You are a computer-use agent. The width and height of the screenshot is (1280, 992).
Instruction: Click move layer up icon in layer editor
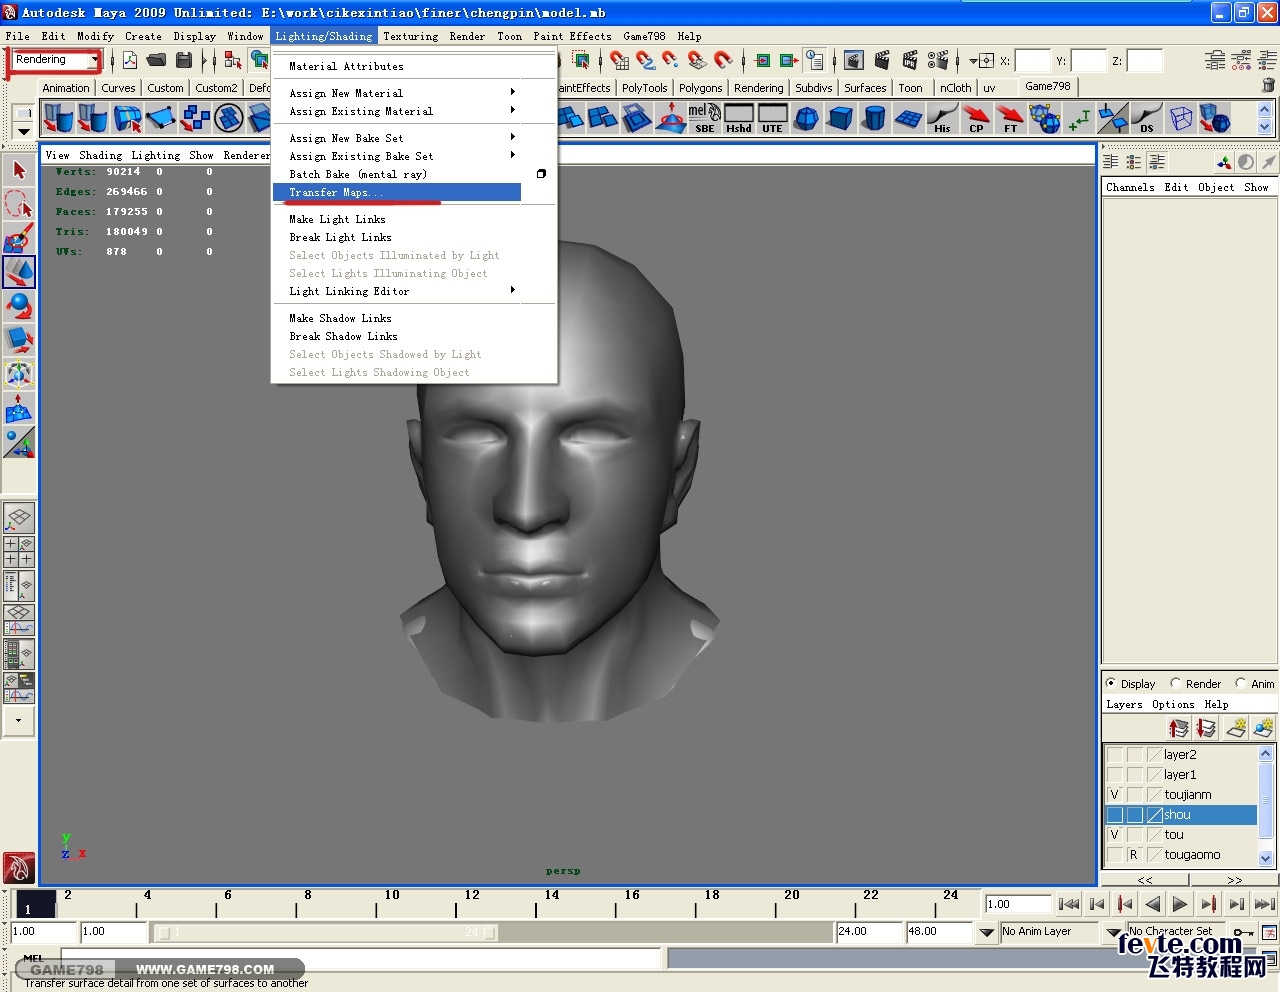click(1179, 728)
